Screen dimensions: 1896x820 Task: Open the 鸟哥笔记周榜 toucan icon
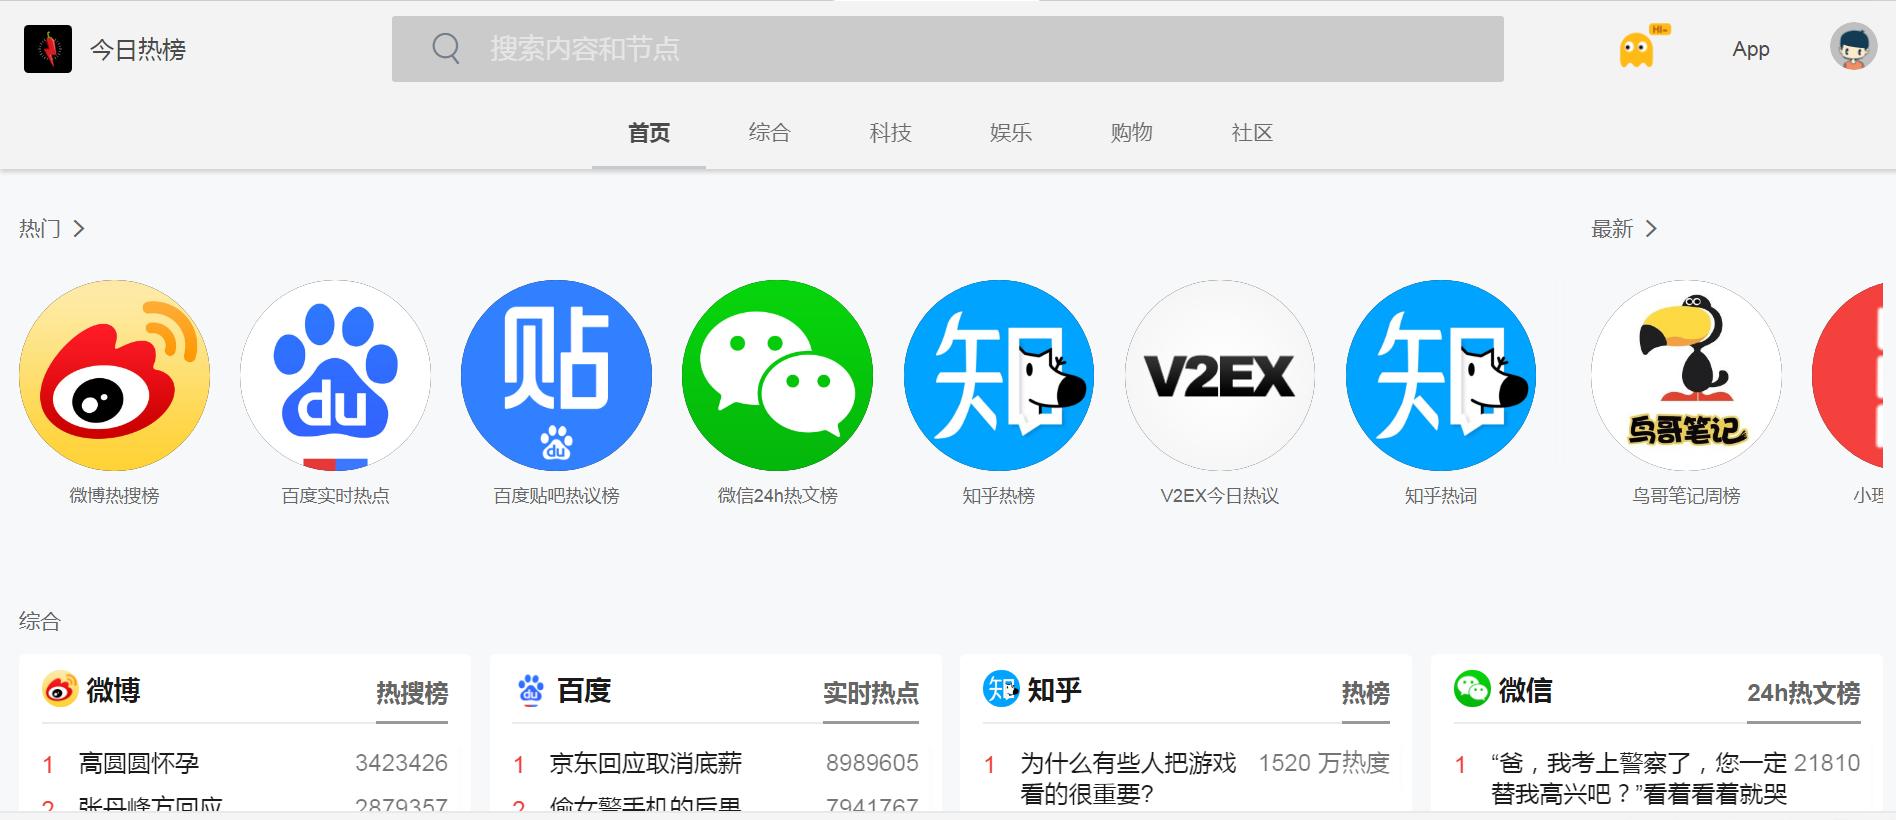[x=1687, y=375]
